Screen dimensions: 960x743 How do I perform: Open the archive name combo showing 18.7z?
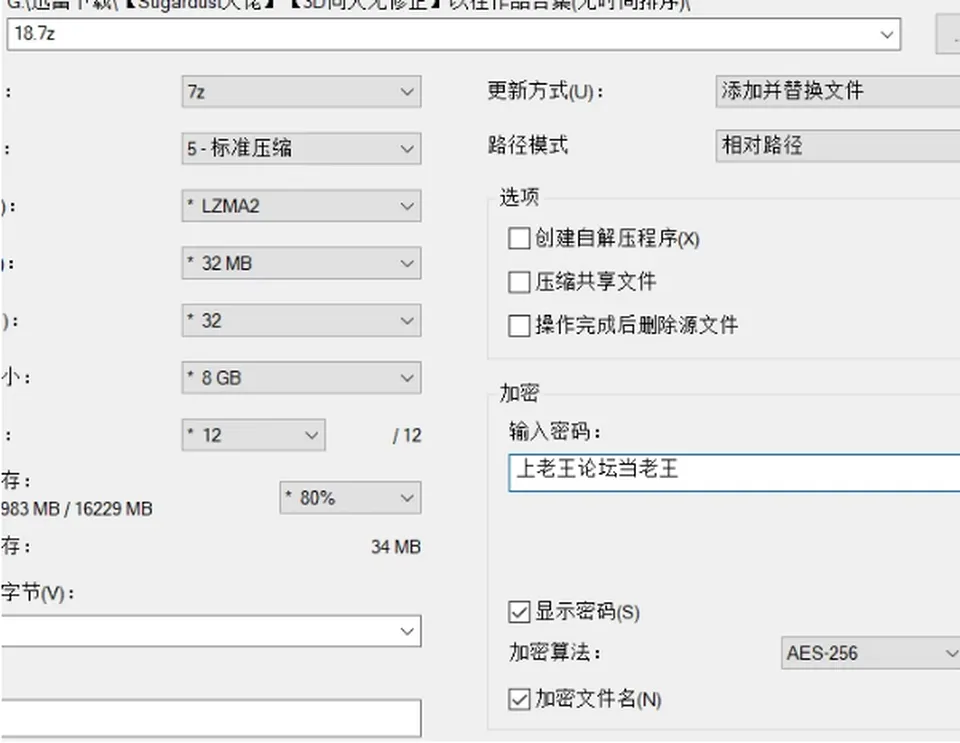(454, 34)
